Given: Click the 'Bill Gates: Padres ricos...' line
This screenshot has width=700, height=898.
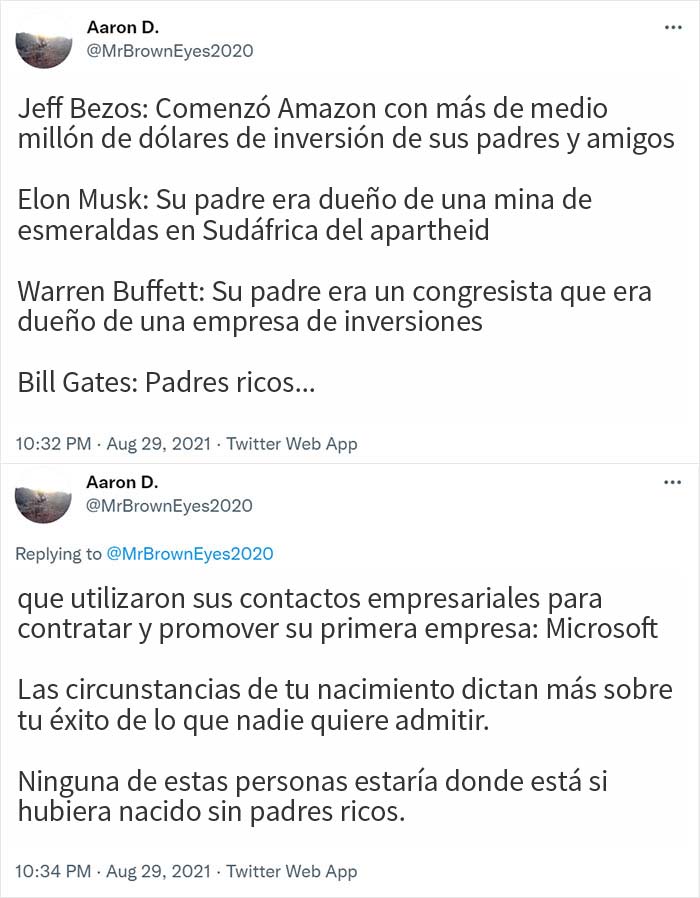Looking at the screenshot, I should coord(166,383).
